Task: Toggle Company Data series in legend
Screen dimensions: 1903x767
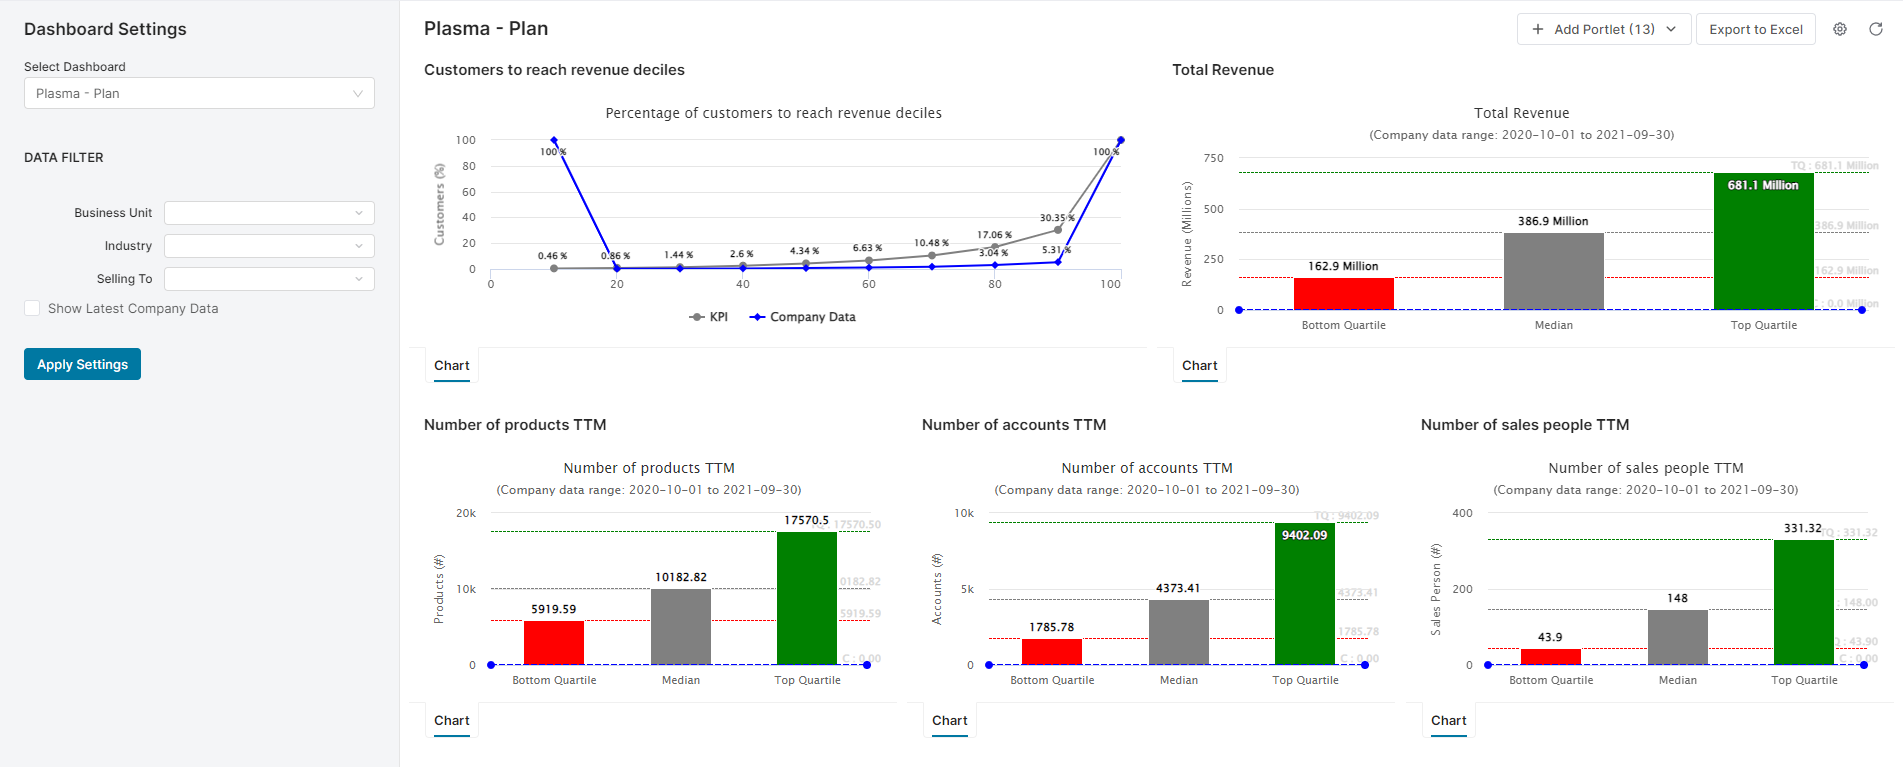Action: 803,317
